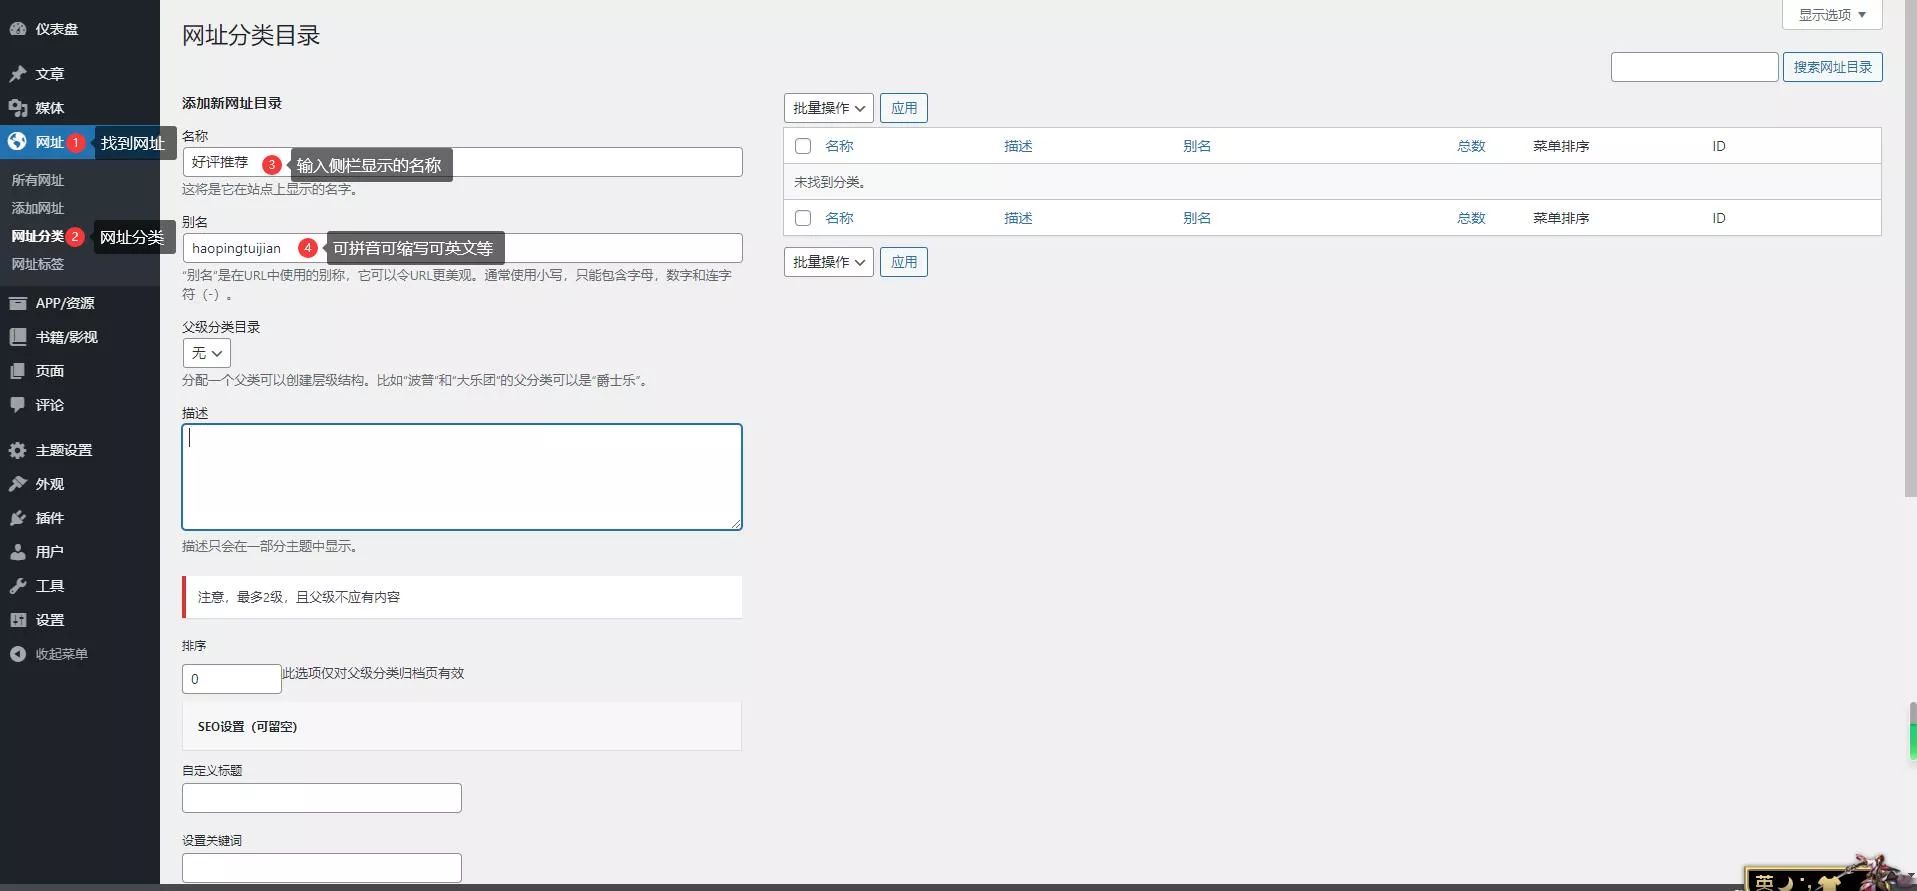Click the 搜索网址目录 search button

(x=1832, y=67)
